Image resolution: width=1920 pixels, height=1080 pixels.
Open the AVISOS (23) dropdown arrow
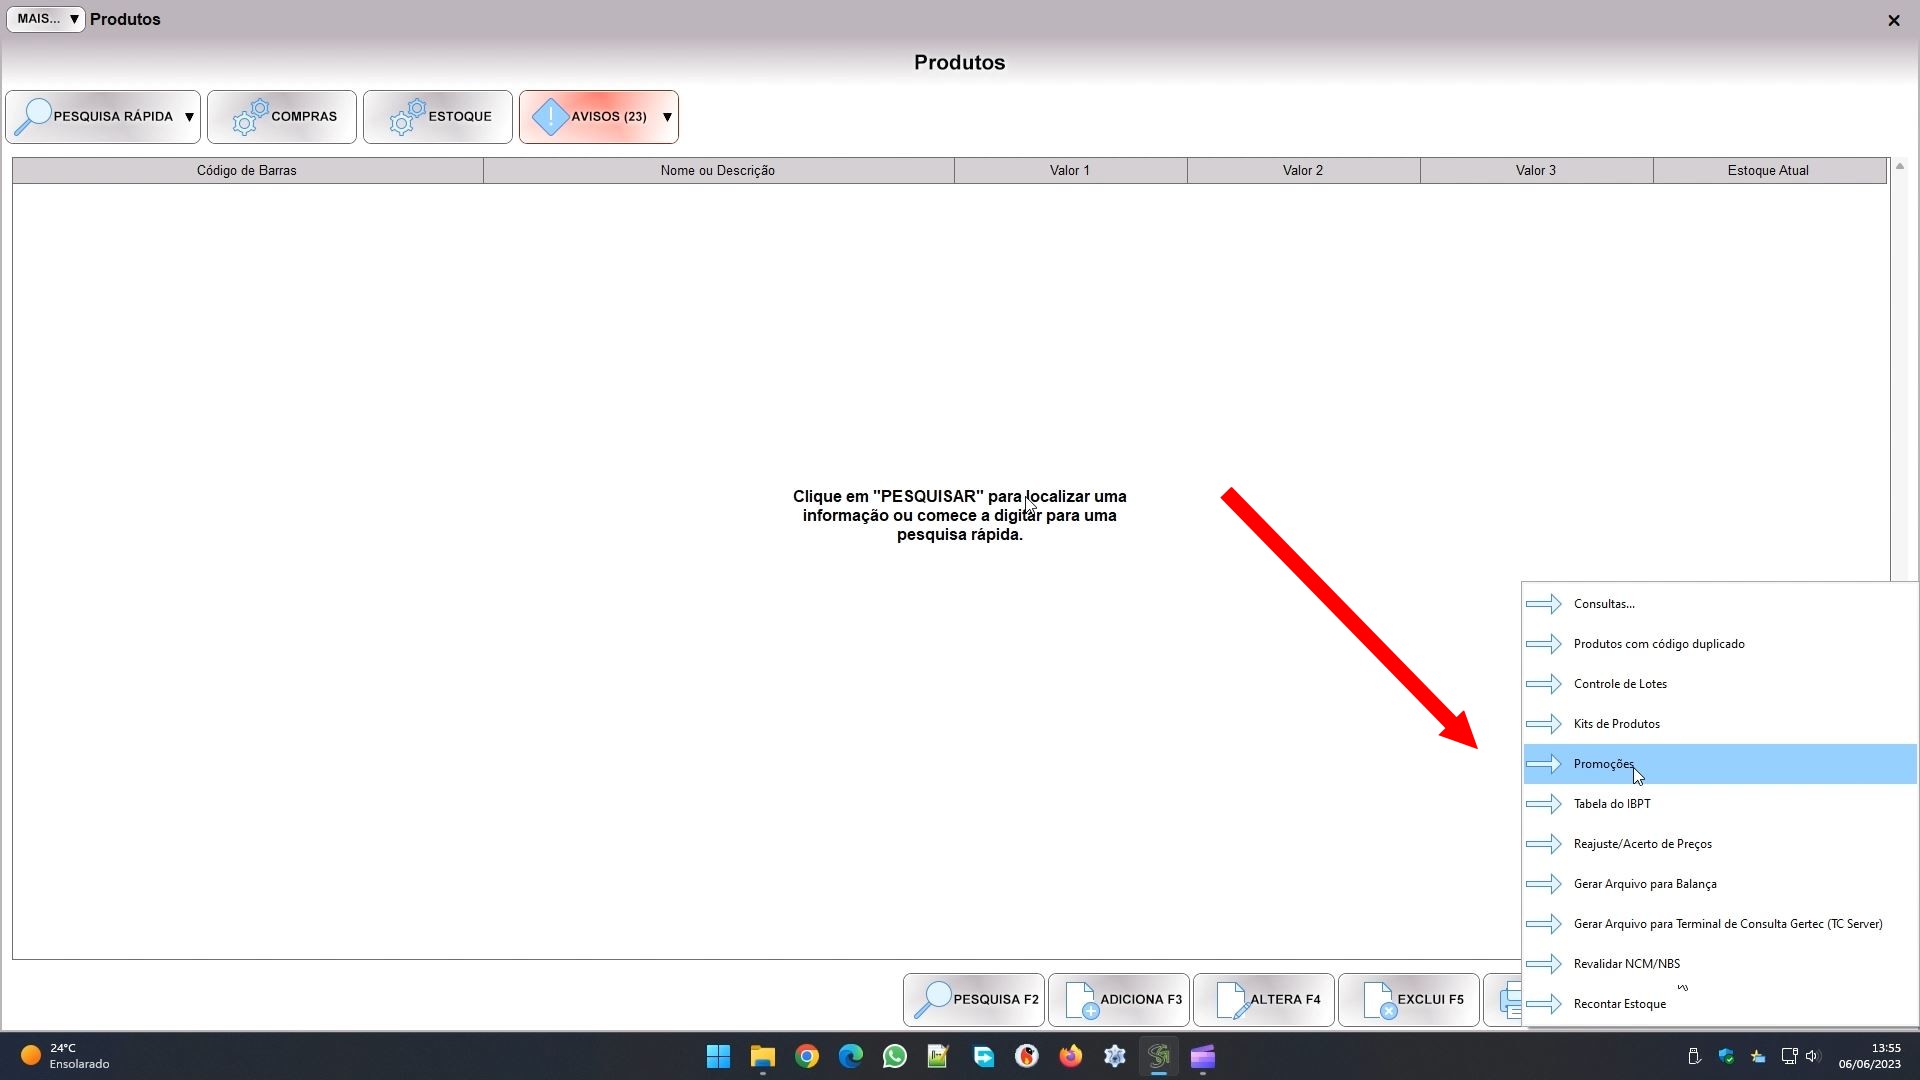click(x=667, y=117)
